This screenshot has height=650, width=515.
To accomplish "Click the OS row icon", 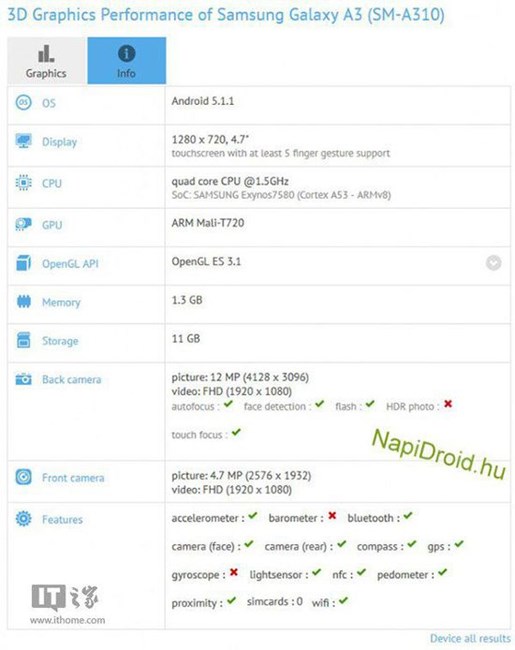I will pyautogui.click(x=23, y=102).
